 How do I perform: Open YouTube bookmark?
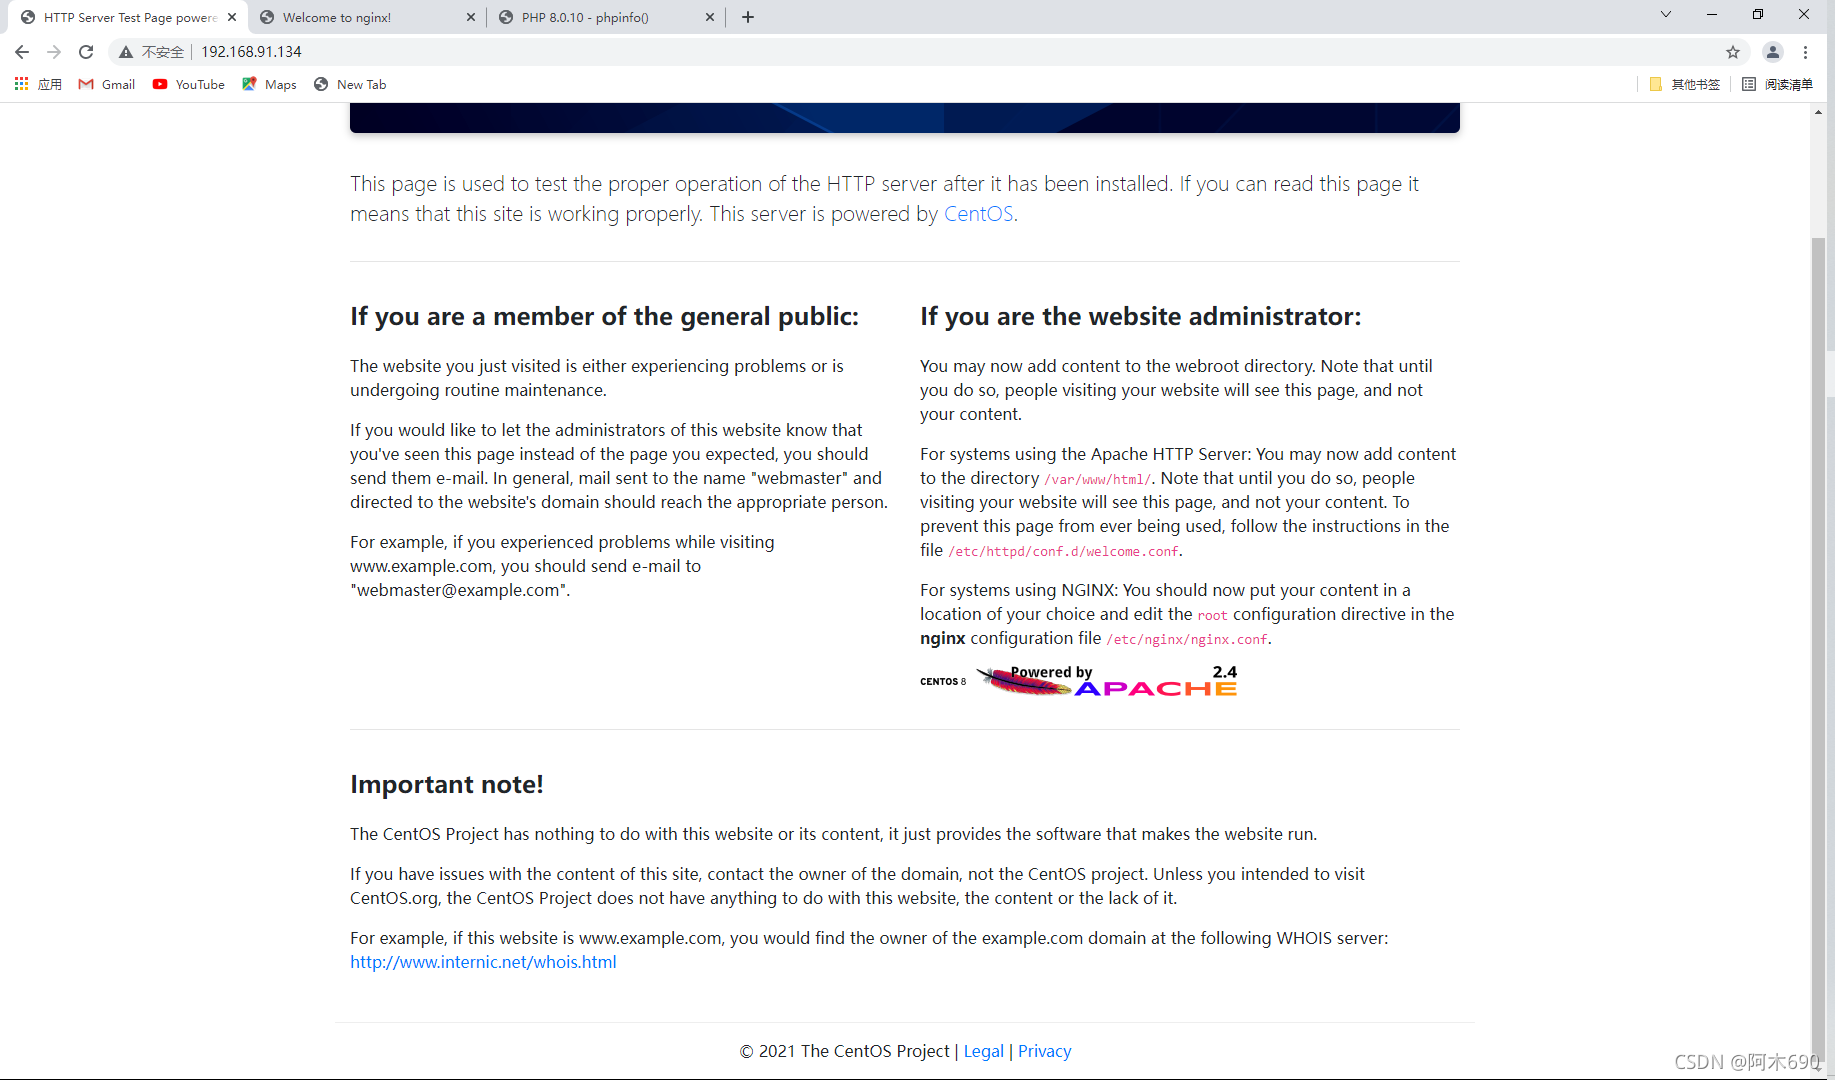[x=189, y=84]
